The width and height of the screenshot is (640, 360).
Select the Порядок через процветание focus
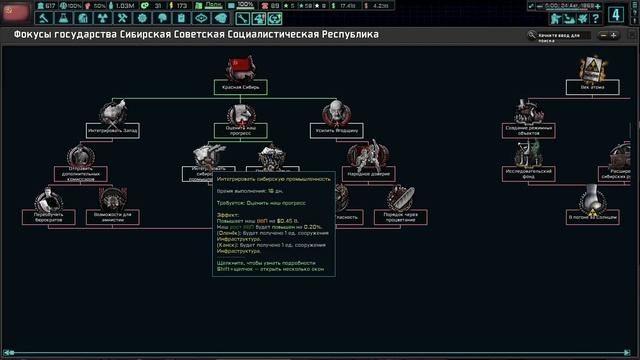click(400, 206)
